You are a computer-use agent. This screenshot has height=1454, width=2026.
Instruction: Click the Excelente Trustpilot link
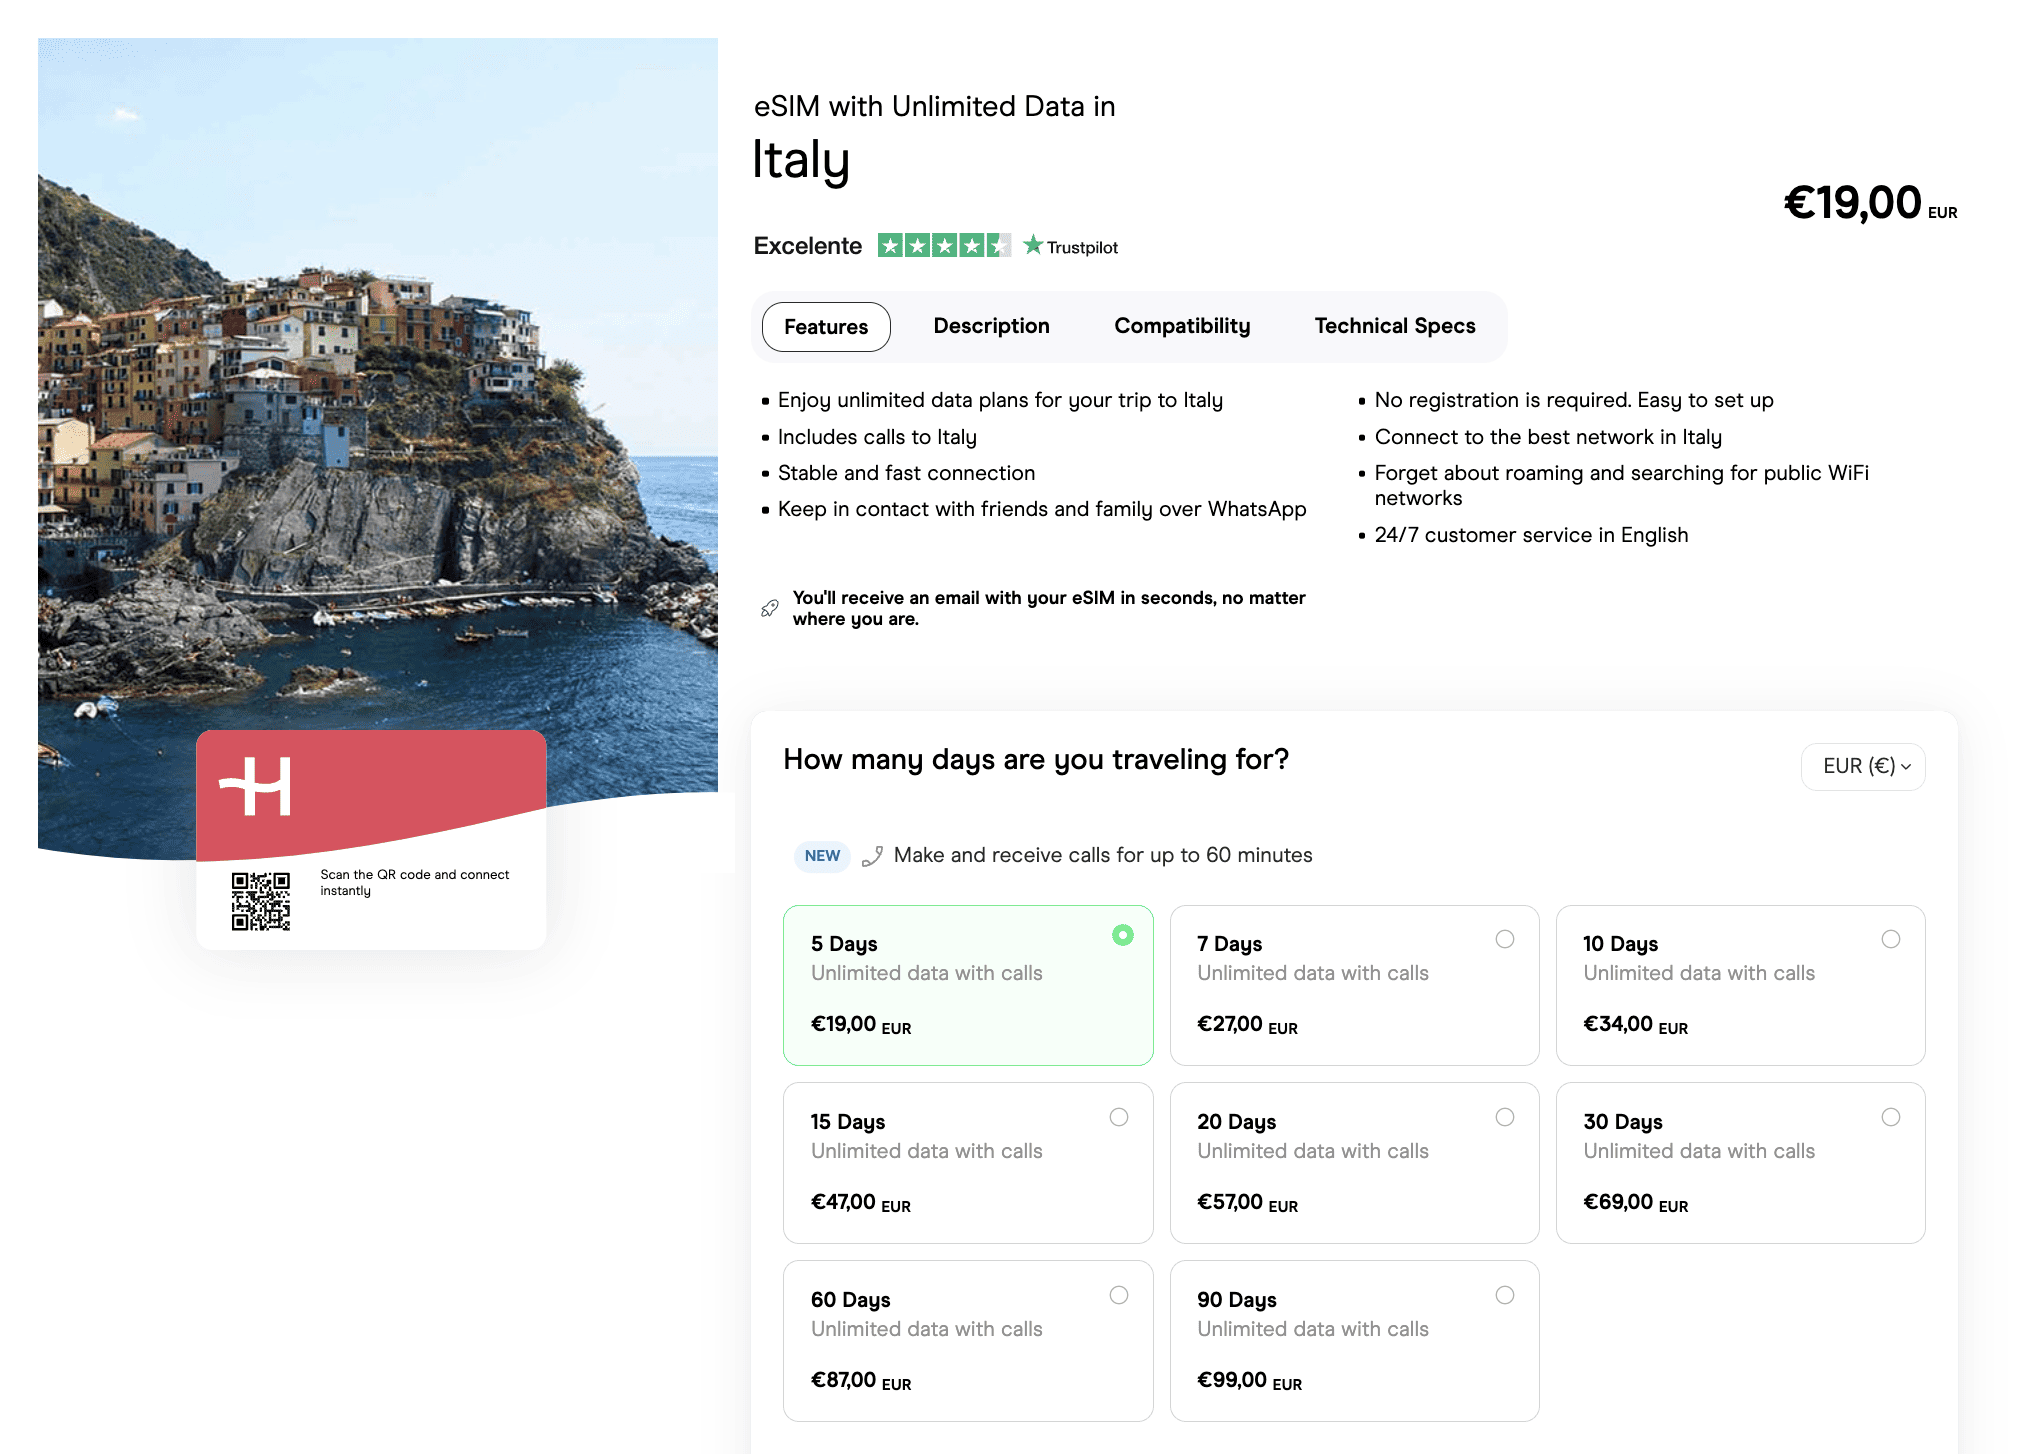[807, 245]
